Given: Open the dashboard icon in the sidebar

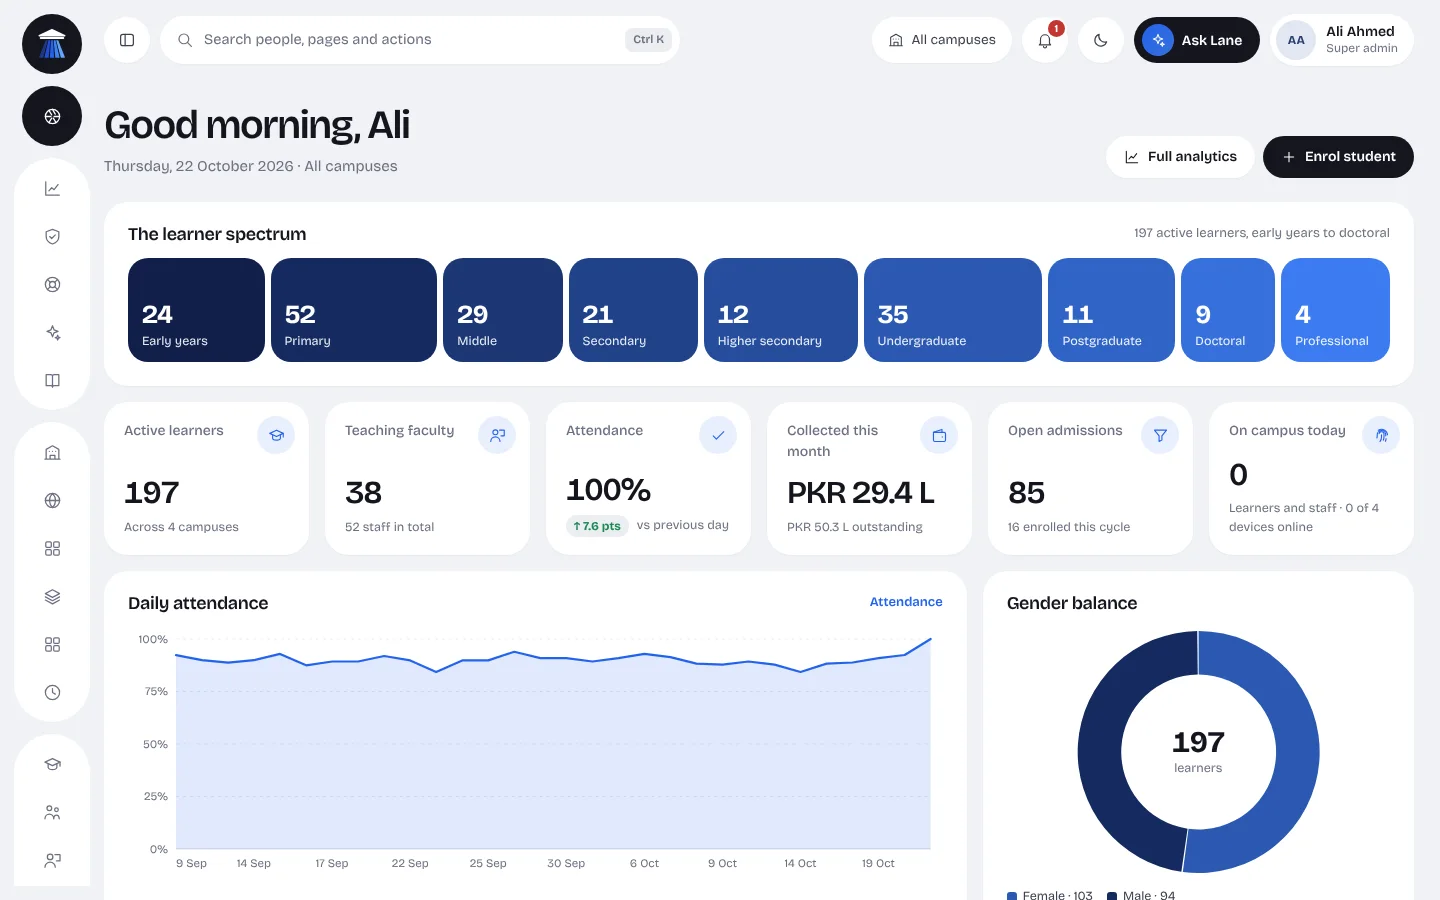Looking at the screenshot, I should [x=52, y=116].
